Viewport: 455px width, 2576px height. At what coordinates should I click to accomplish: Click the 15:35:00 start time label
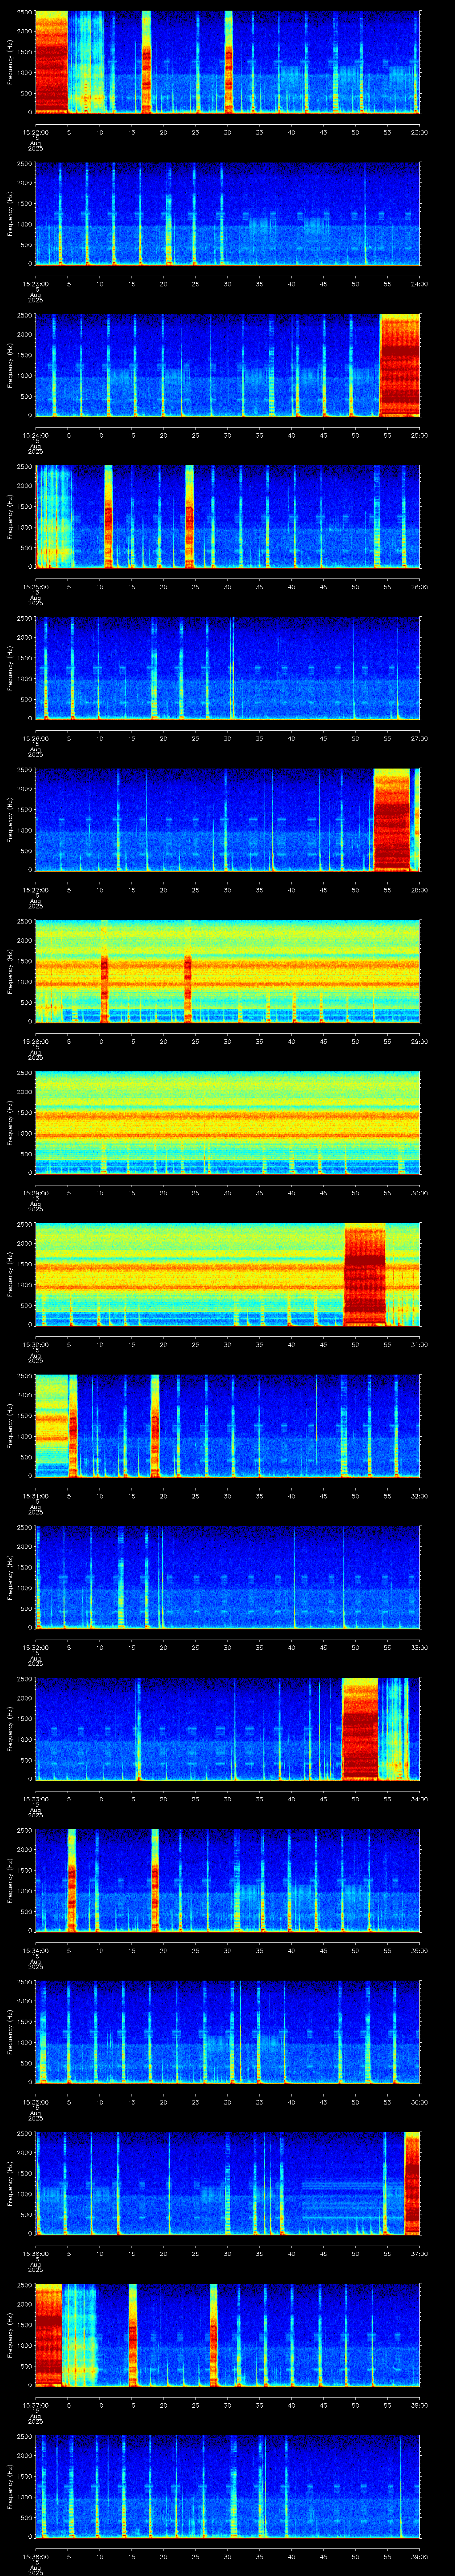35,2101
